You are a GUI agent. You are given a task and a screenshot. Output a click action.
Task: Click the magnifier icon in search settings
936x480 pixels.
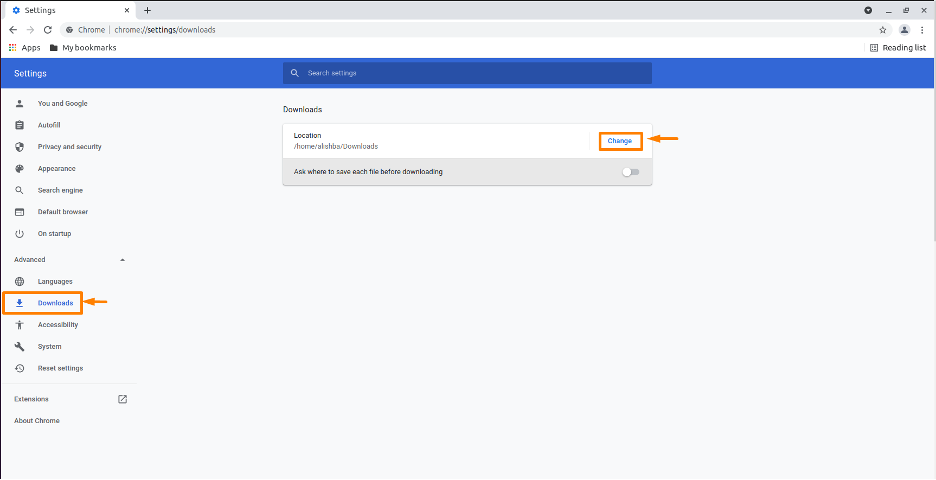294,73
